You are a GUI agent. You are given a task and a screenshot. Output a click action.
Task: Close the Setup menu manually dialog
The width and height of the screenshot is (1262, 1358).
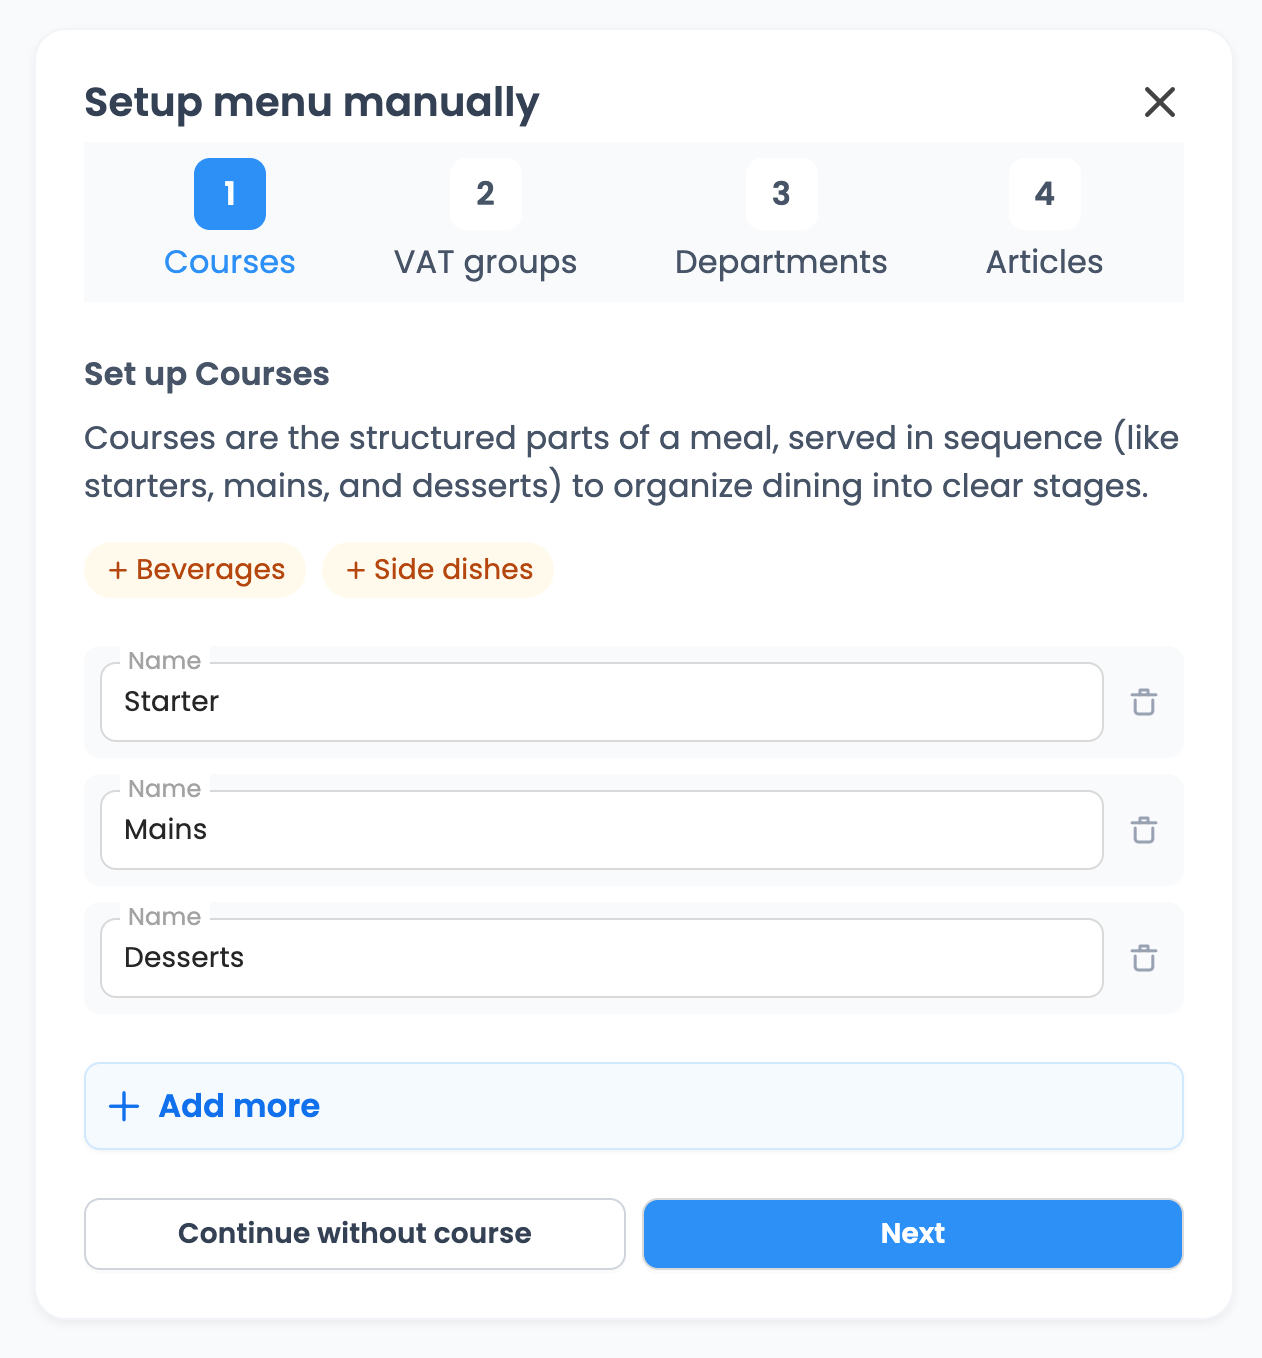pos(1159,102)
